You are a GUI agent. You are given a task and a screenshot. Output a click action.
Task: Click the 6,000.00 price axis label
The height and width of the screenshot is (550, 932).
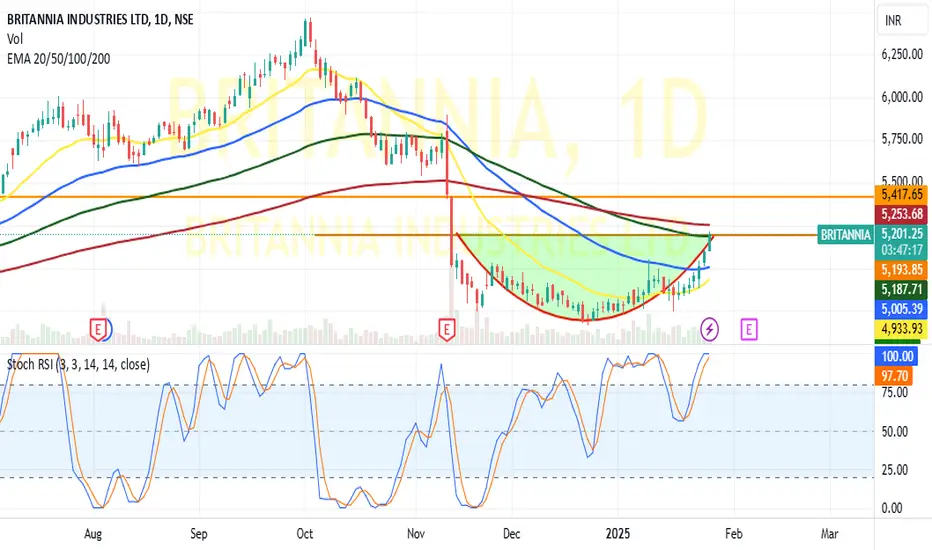click(x=902, y=97)
